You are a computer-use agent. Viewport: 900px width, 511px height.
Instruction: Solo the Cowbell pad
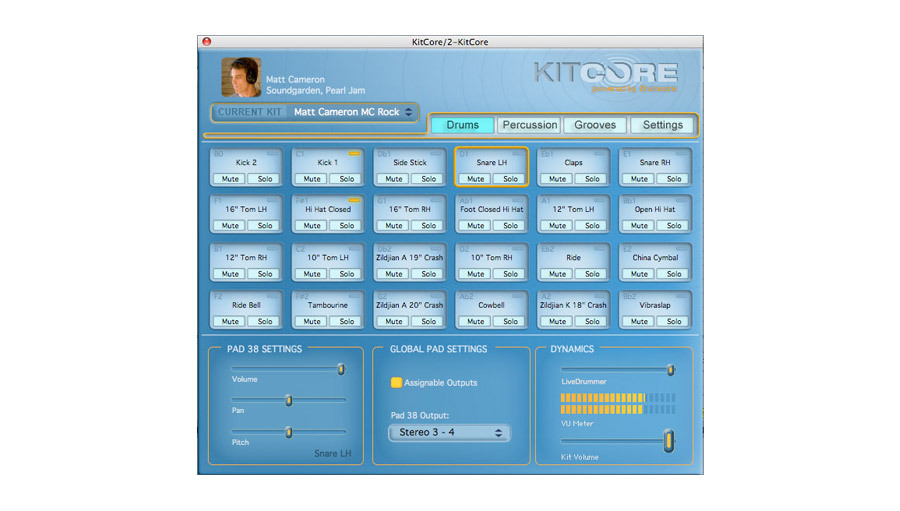(510, 322)
